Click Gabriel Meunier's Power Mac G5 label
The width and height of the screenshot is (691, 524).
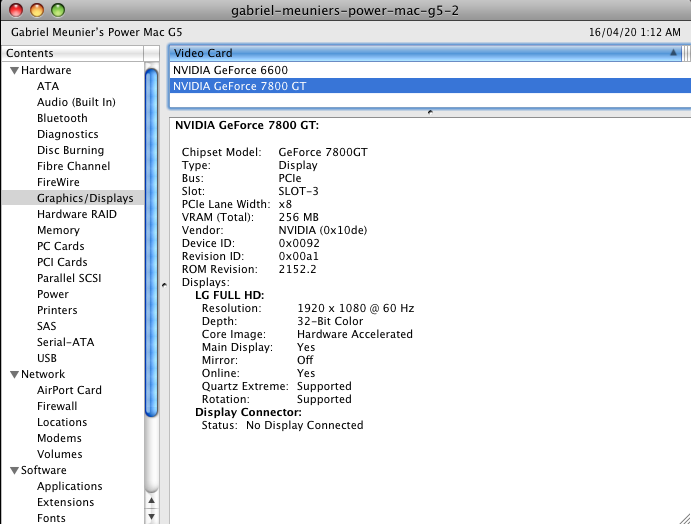click(x=97, y=32)
